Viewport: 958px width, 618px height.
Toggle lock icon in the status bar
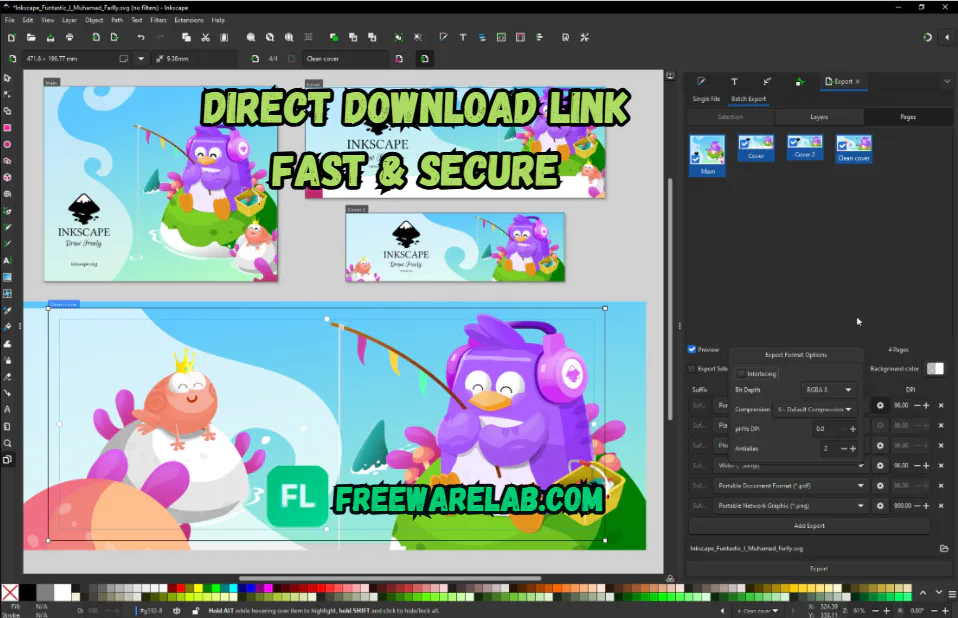196,610
